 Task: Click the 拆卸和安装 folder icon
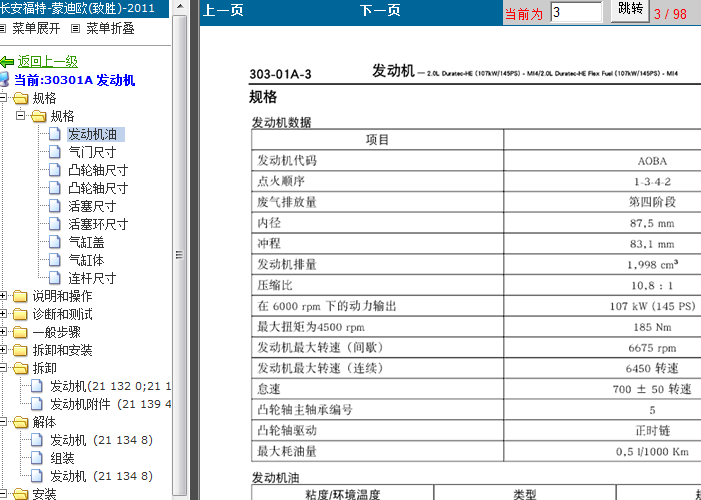(21, 350)
